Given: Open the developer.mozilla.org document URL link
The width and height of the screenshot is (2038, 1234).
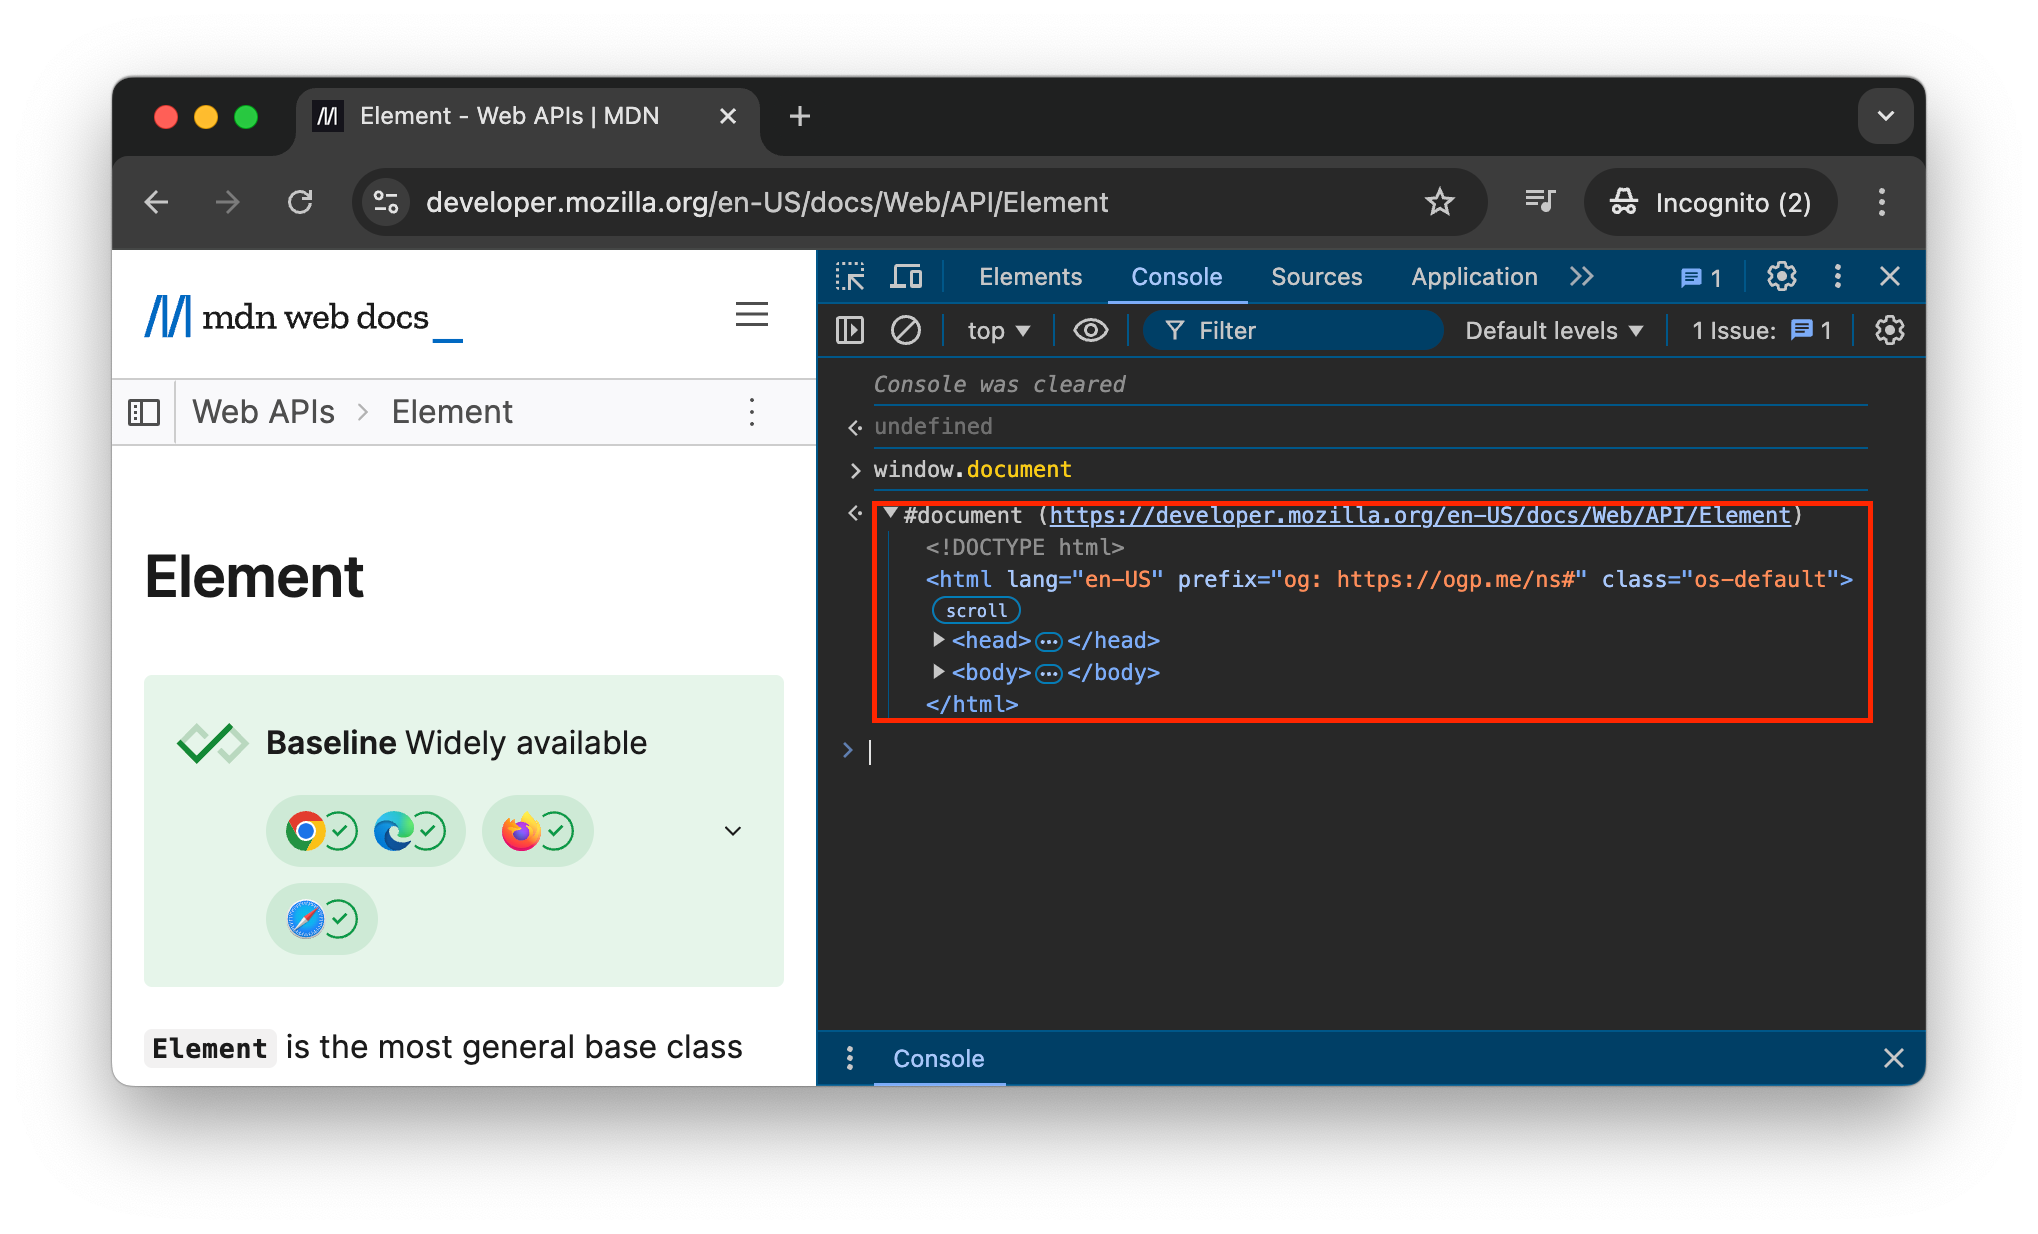Looking at the screenshot, I should (1419, 516).
